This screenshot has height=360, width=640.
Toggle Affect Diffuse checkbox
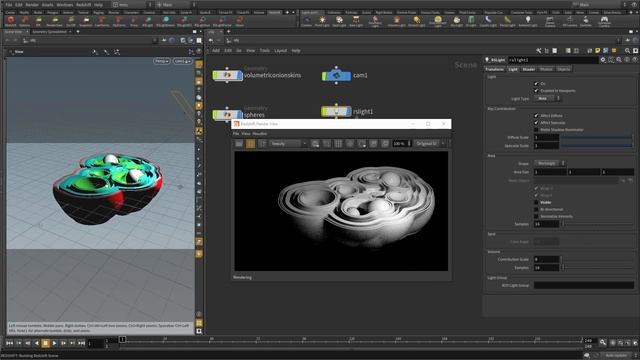tap(536, 116)
